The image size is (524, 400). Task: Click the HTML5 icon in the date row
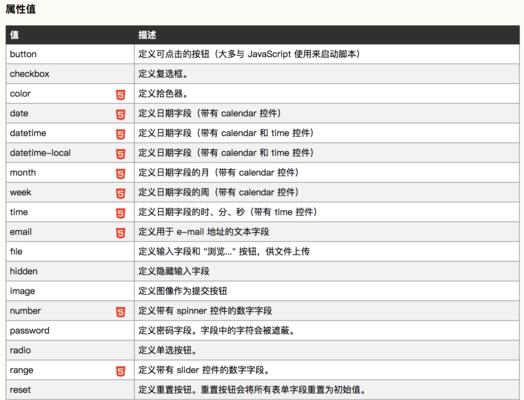tap(121, 114)
